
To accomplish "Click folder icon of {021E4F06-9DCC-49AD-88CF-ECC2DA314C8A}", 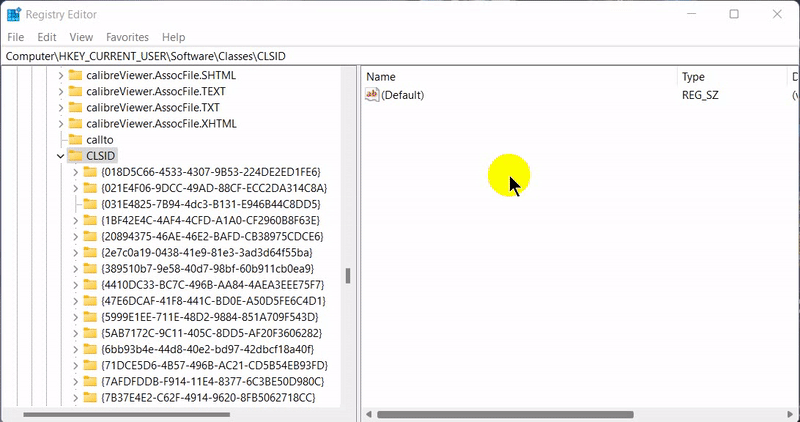I will pyautogui.click(x=90, y=188).
